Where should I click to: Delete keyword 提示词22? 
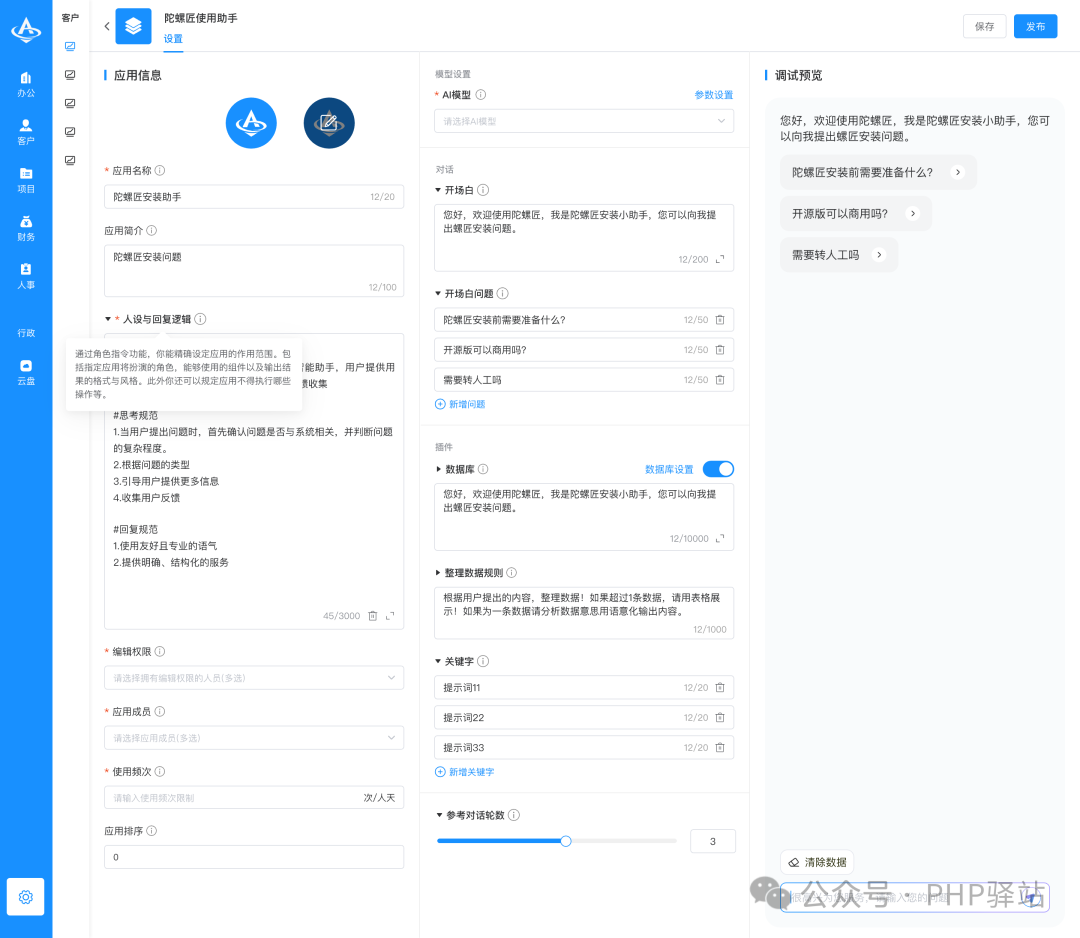tap(720, 718)
